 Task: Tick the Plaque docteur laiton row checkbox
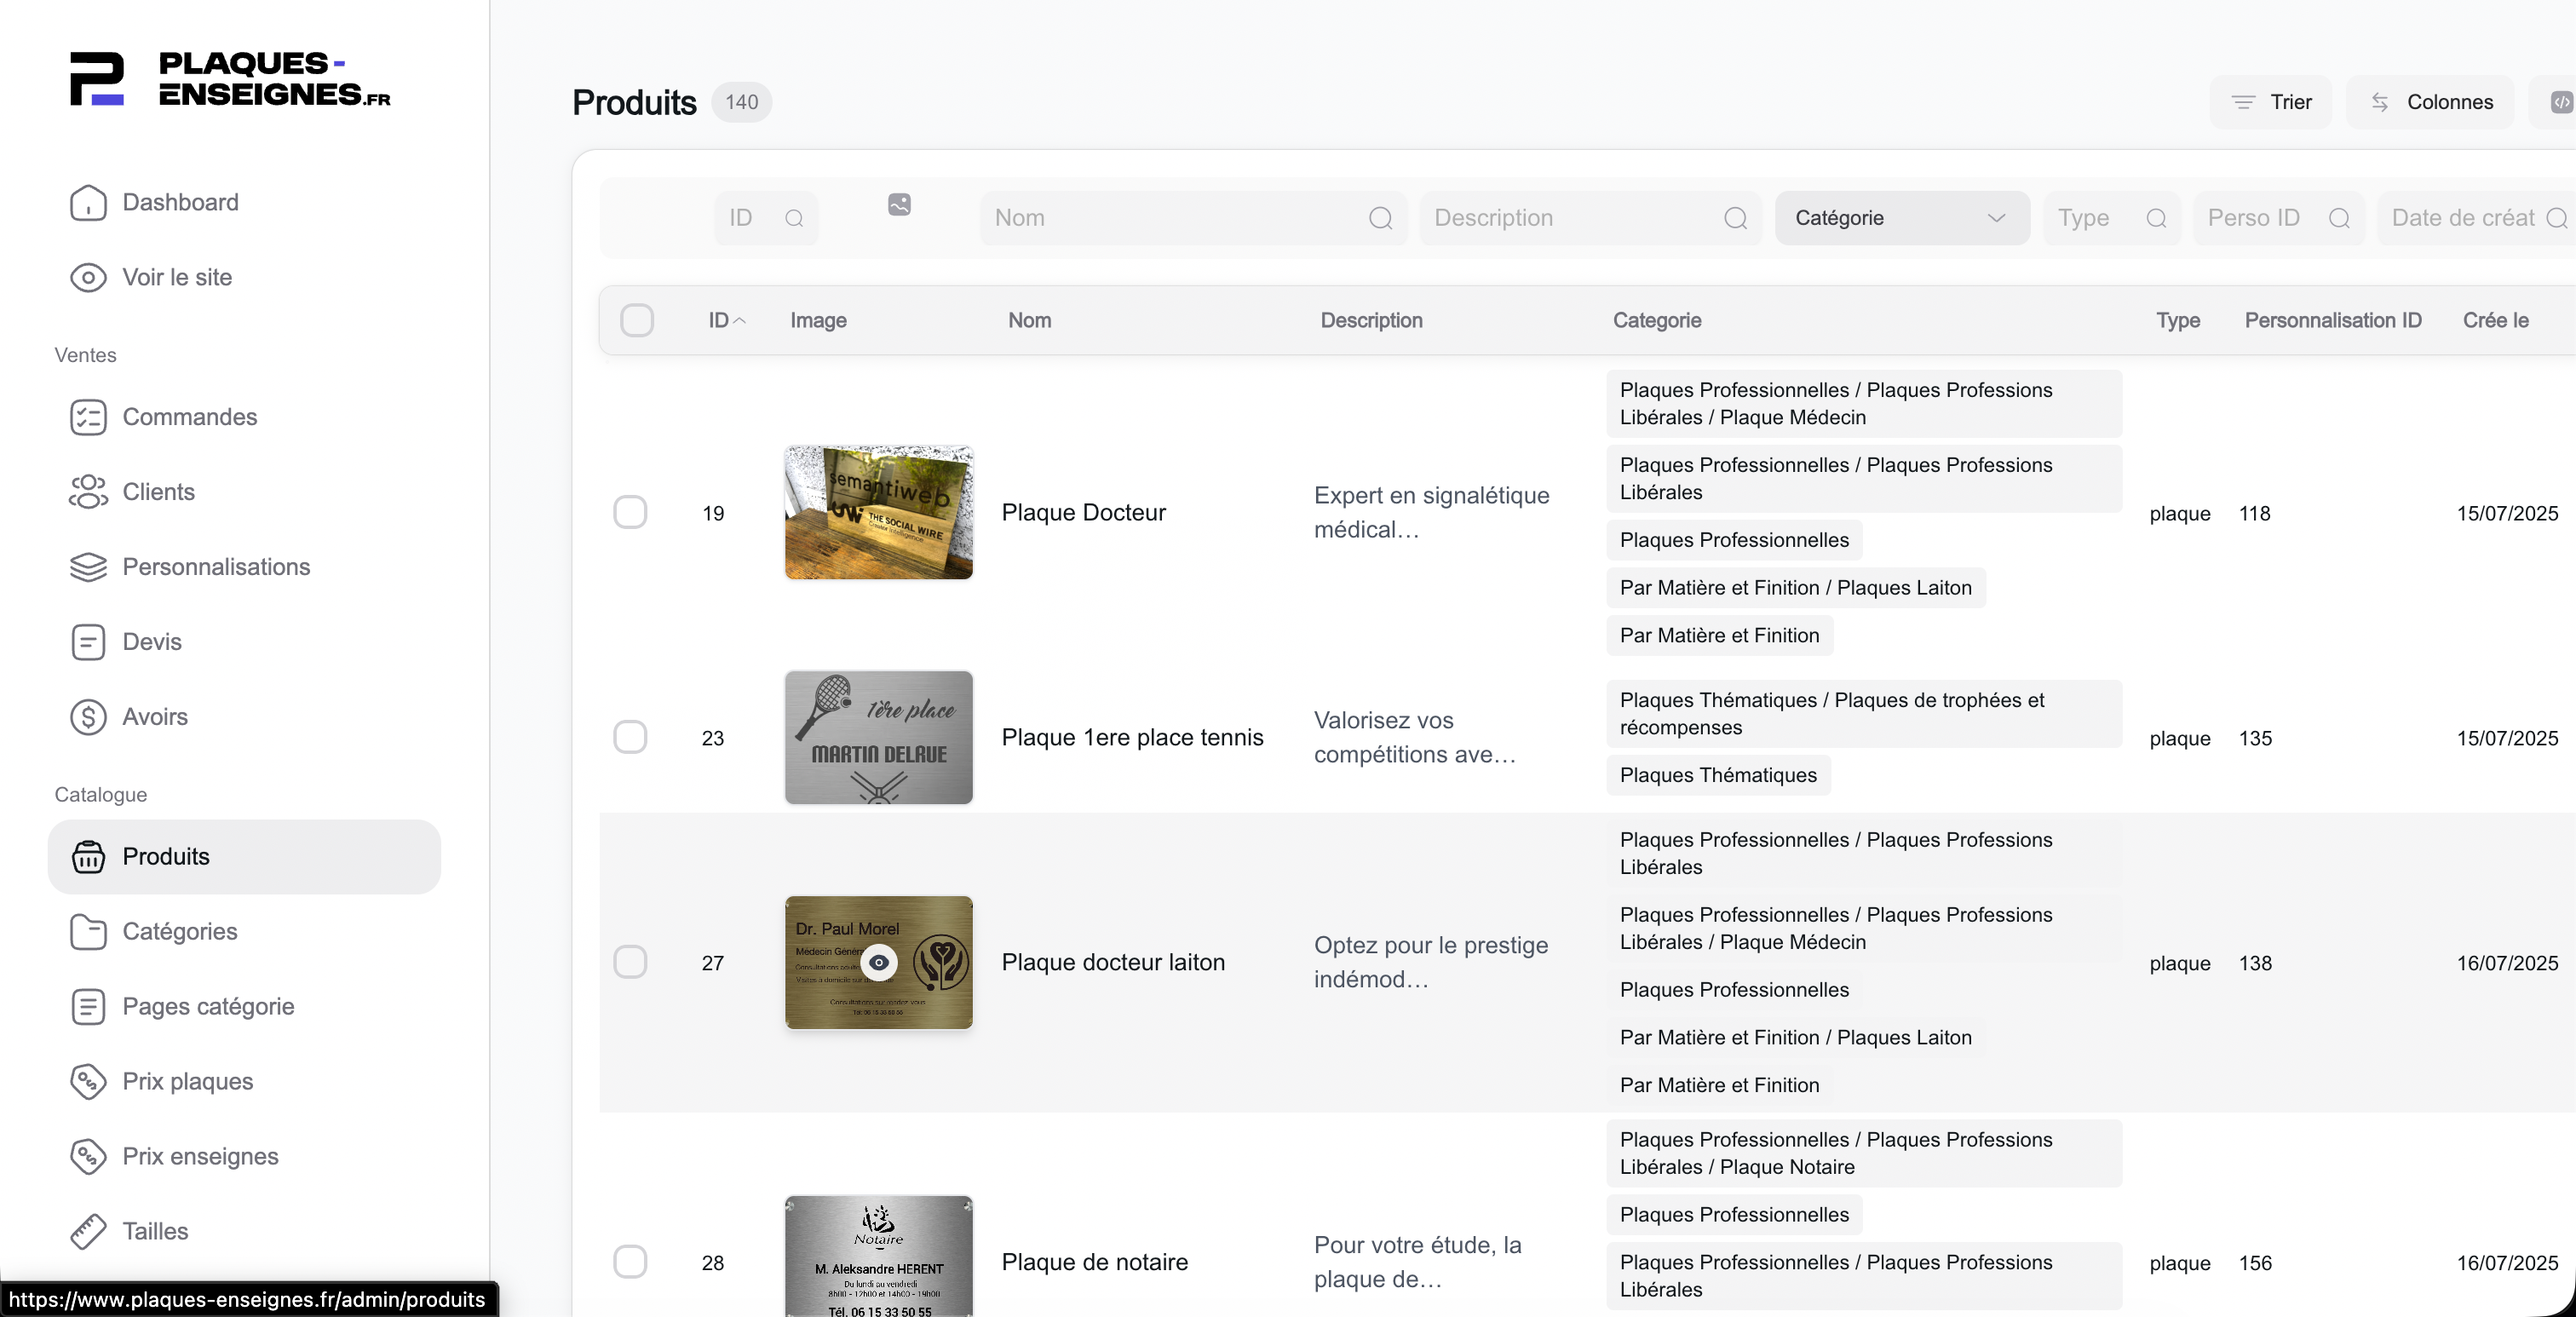[x=630, y=963]
